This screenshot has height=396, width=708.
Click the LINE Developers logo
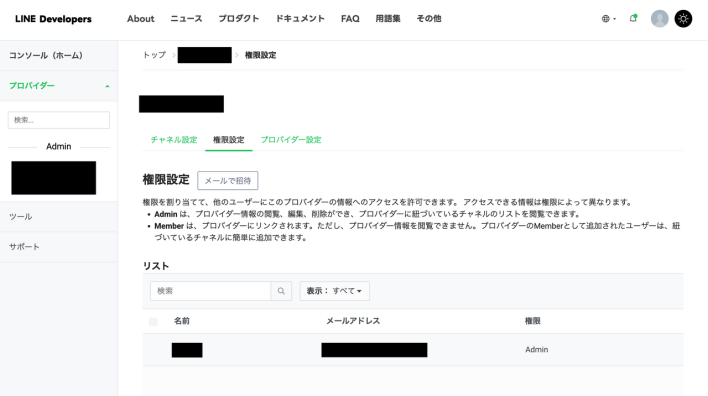tap(53, 19)
